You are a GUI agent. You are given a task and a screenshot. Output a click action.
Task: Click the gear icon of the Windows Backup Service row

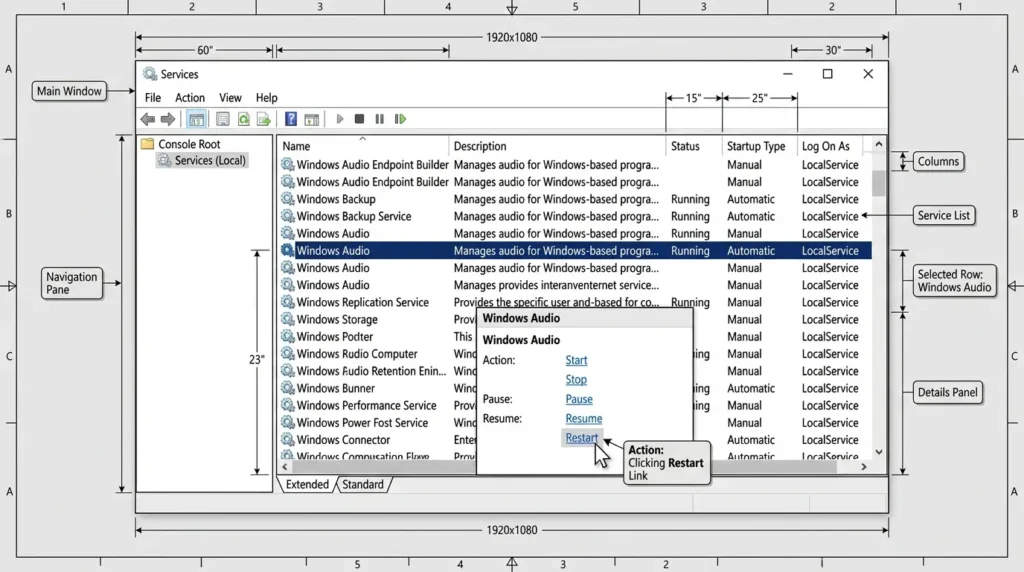(287, 215)
